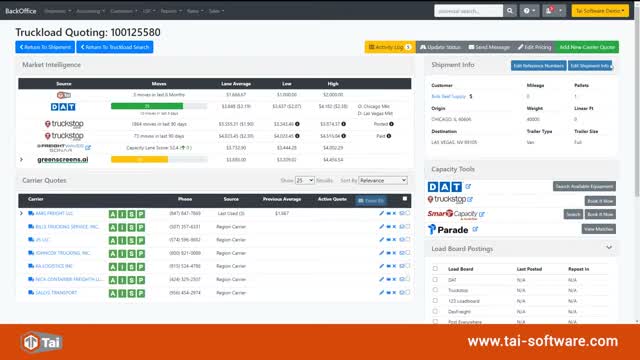Open the Rates menu
The height and width of the screenshot is (360, 640).
(x=195, y=11)
